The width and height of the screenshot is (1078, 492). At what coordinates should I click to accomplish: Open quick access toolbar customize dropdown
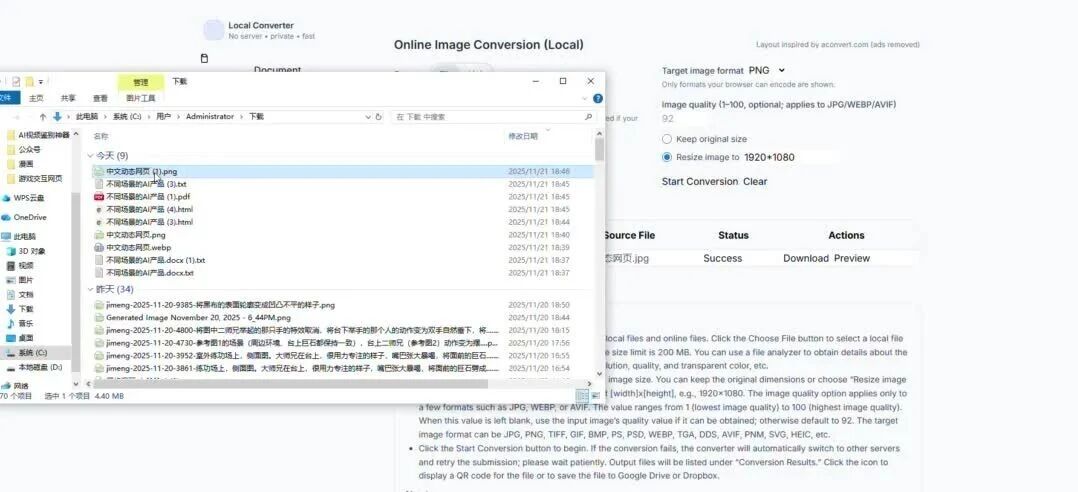tap(41, 82)
